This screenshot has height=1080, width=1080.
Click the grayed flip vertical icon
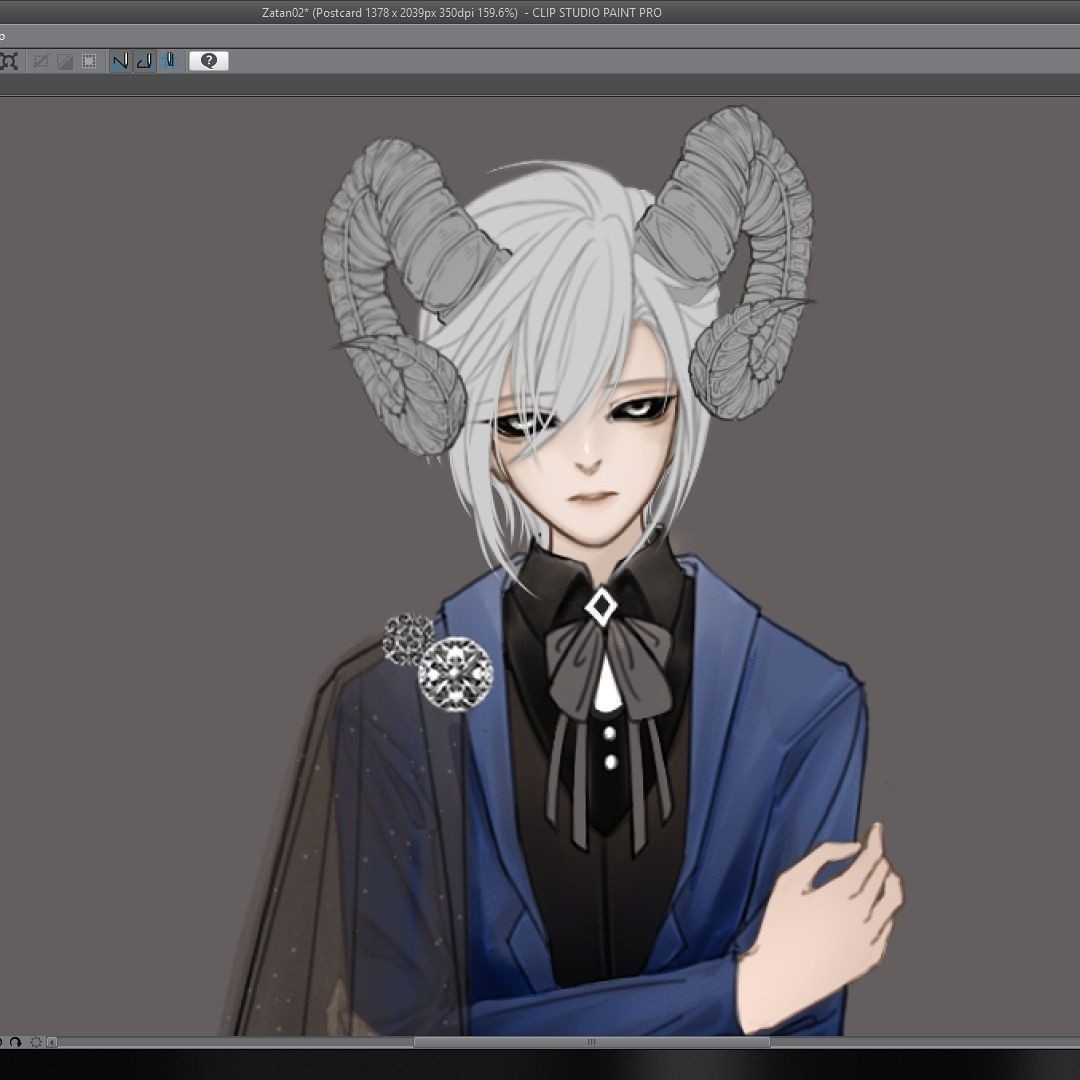[x=64, y=61]
